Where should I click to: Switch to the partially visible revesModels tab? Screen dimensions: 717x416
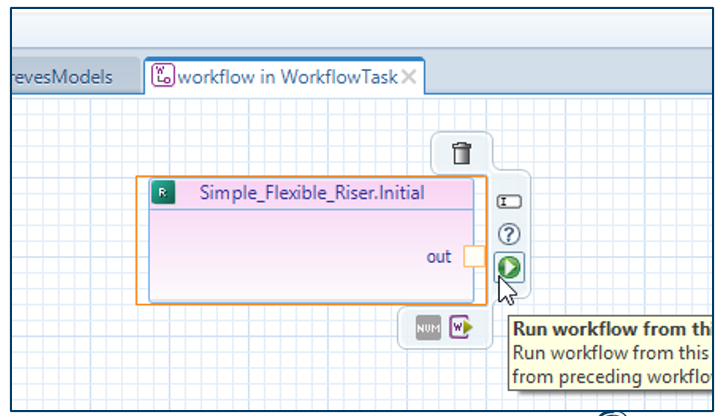click(60, 77)
